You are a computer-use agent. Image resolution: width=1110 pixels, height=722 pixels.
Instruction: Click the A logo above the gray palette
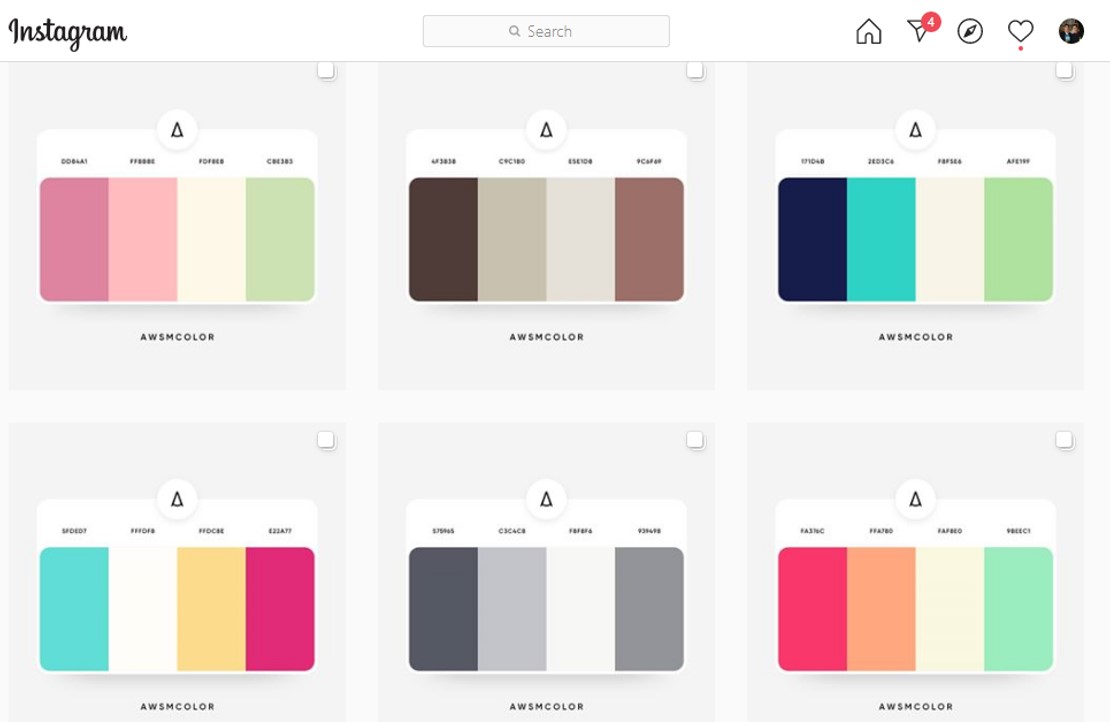[x=547, y=499]
